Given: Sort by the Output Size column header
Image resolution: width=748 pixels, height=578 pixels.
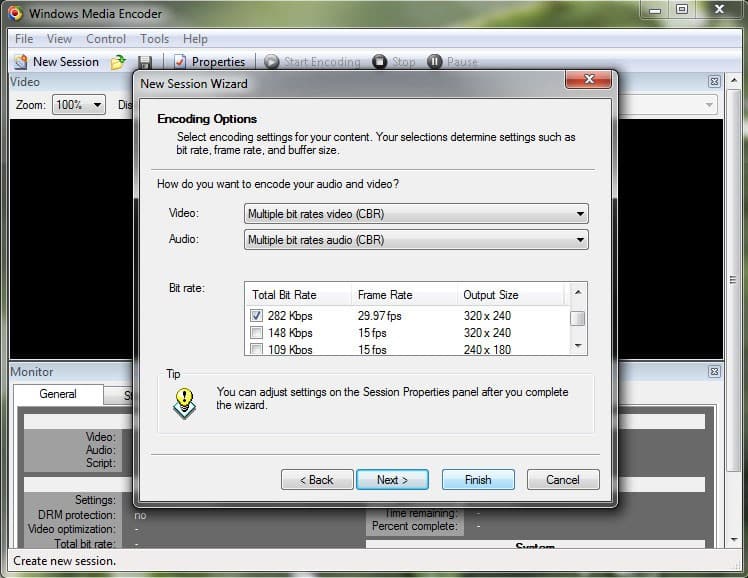Looking at the screenshot, I should (x=510, y=295).
